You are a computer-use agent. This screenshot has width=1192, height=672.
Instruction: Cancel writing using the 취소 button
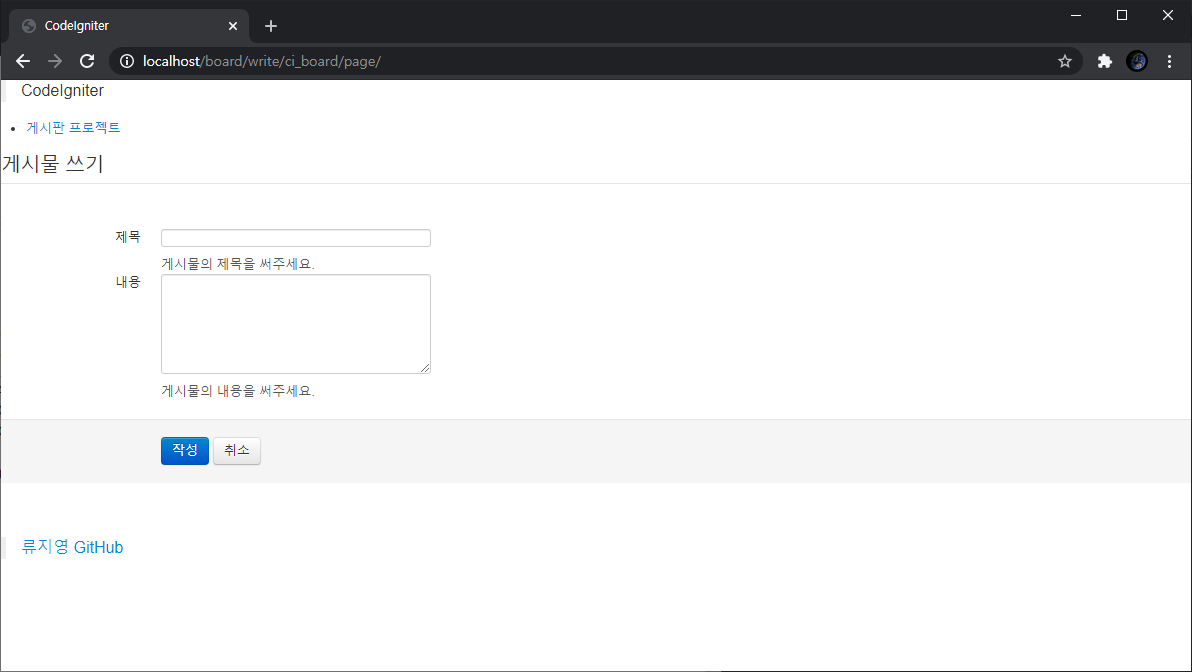(236, 450)
